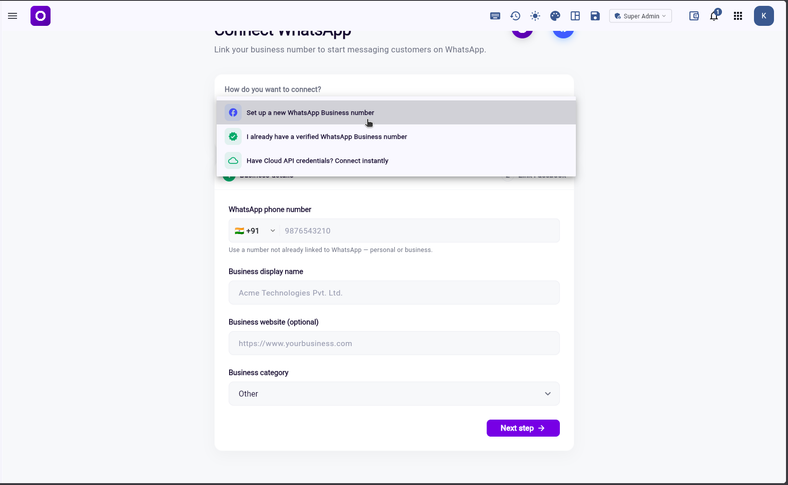The width and height of the screenshot is (788, 485).
Task: Open the apps grid launcher
Action: 738,16
